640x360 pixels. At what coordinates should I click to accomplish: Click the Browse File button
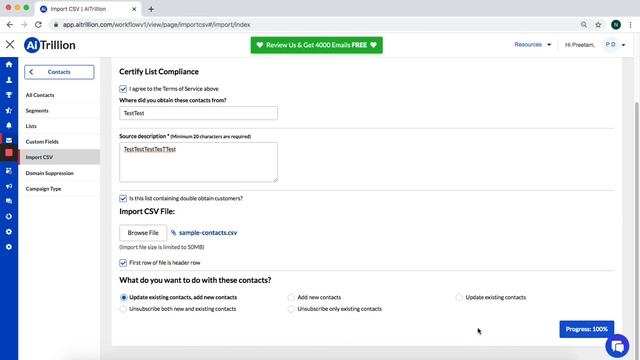(x=143, y=233)
